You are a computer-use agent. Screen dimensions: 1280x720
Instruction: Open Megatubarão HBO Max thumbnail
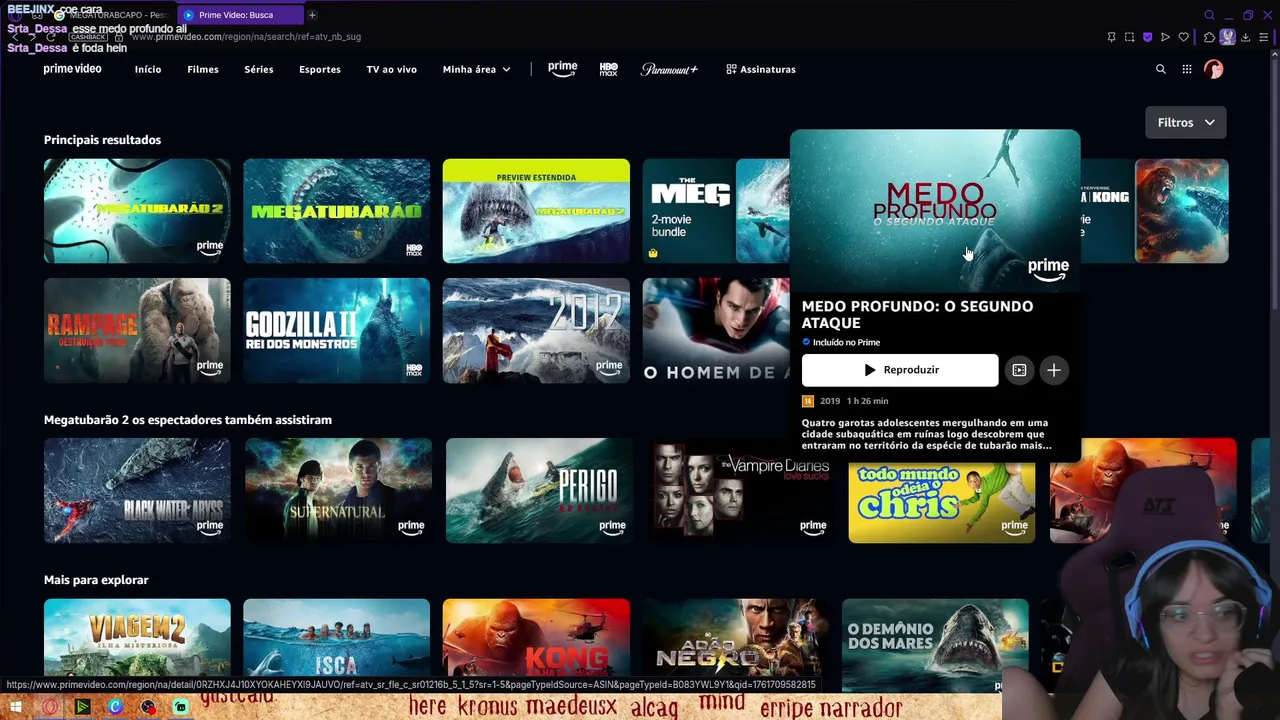pos(336,211)
